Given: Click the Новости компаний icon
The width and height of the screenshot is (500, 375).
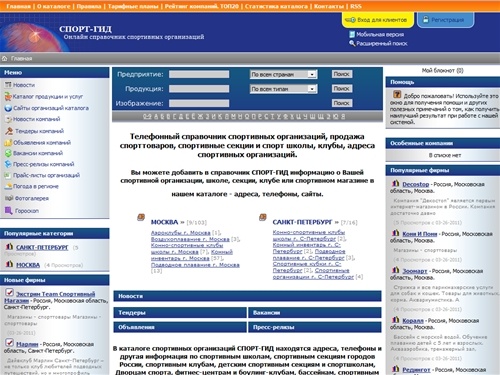Looking at the screenshot, I should point(8,119).
